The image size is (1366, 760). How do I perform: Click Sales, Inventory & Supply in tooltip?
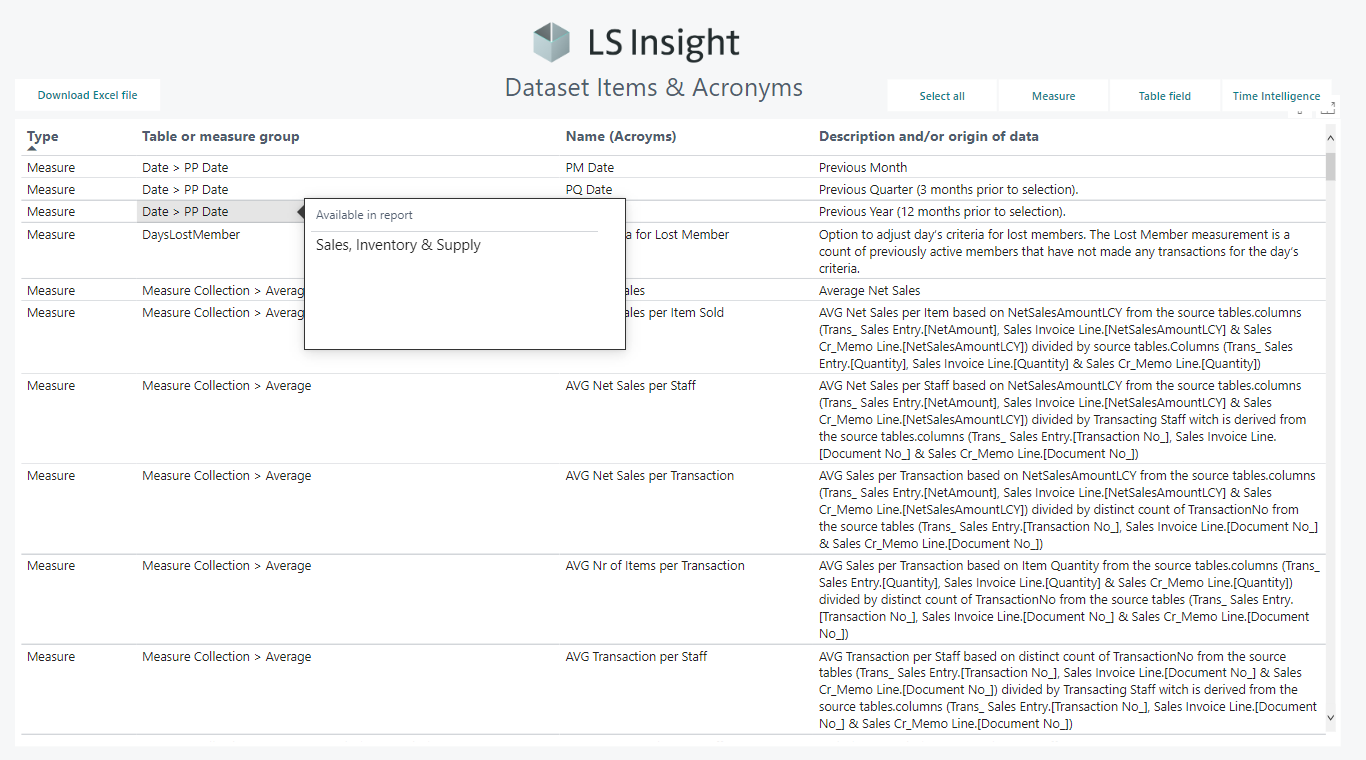point(398,245)
